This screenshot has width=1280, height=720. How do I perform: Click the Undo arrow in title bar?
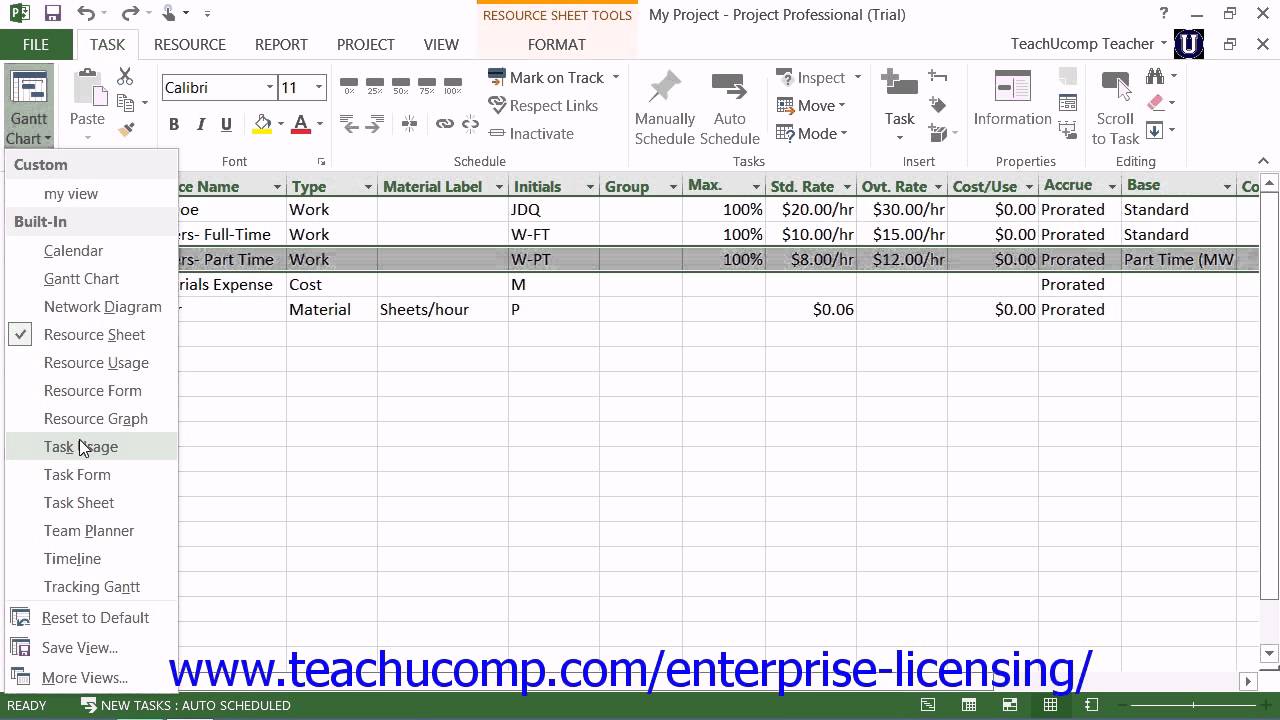86,14
